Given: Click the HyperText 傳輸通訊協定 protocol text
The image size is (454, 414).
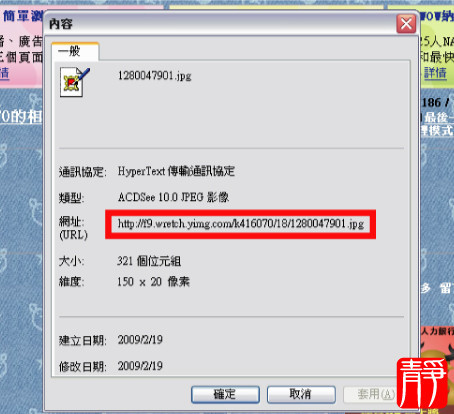Looking at the screenshot, I should (x=176, y=171).
